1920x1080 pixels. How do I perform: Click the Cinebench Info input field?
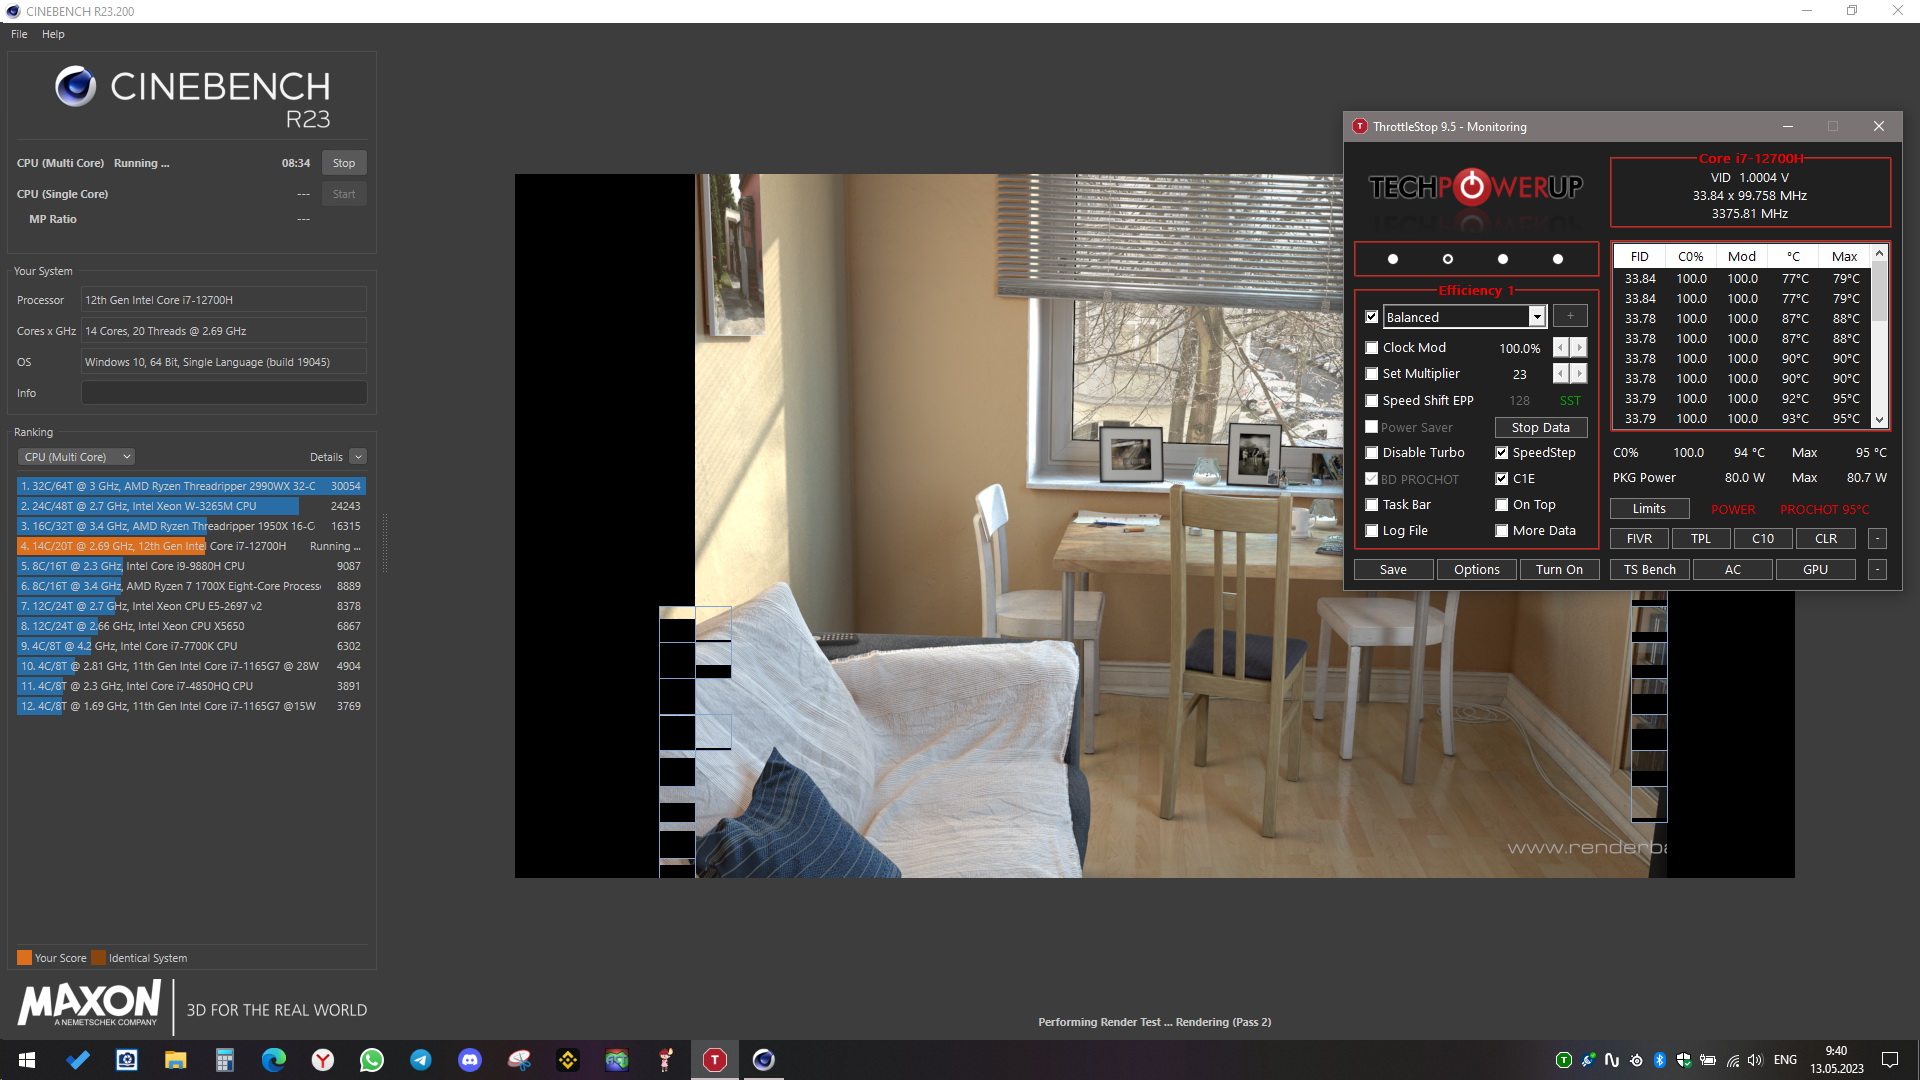coord(224,393)
